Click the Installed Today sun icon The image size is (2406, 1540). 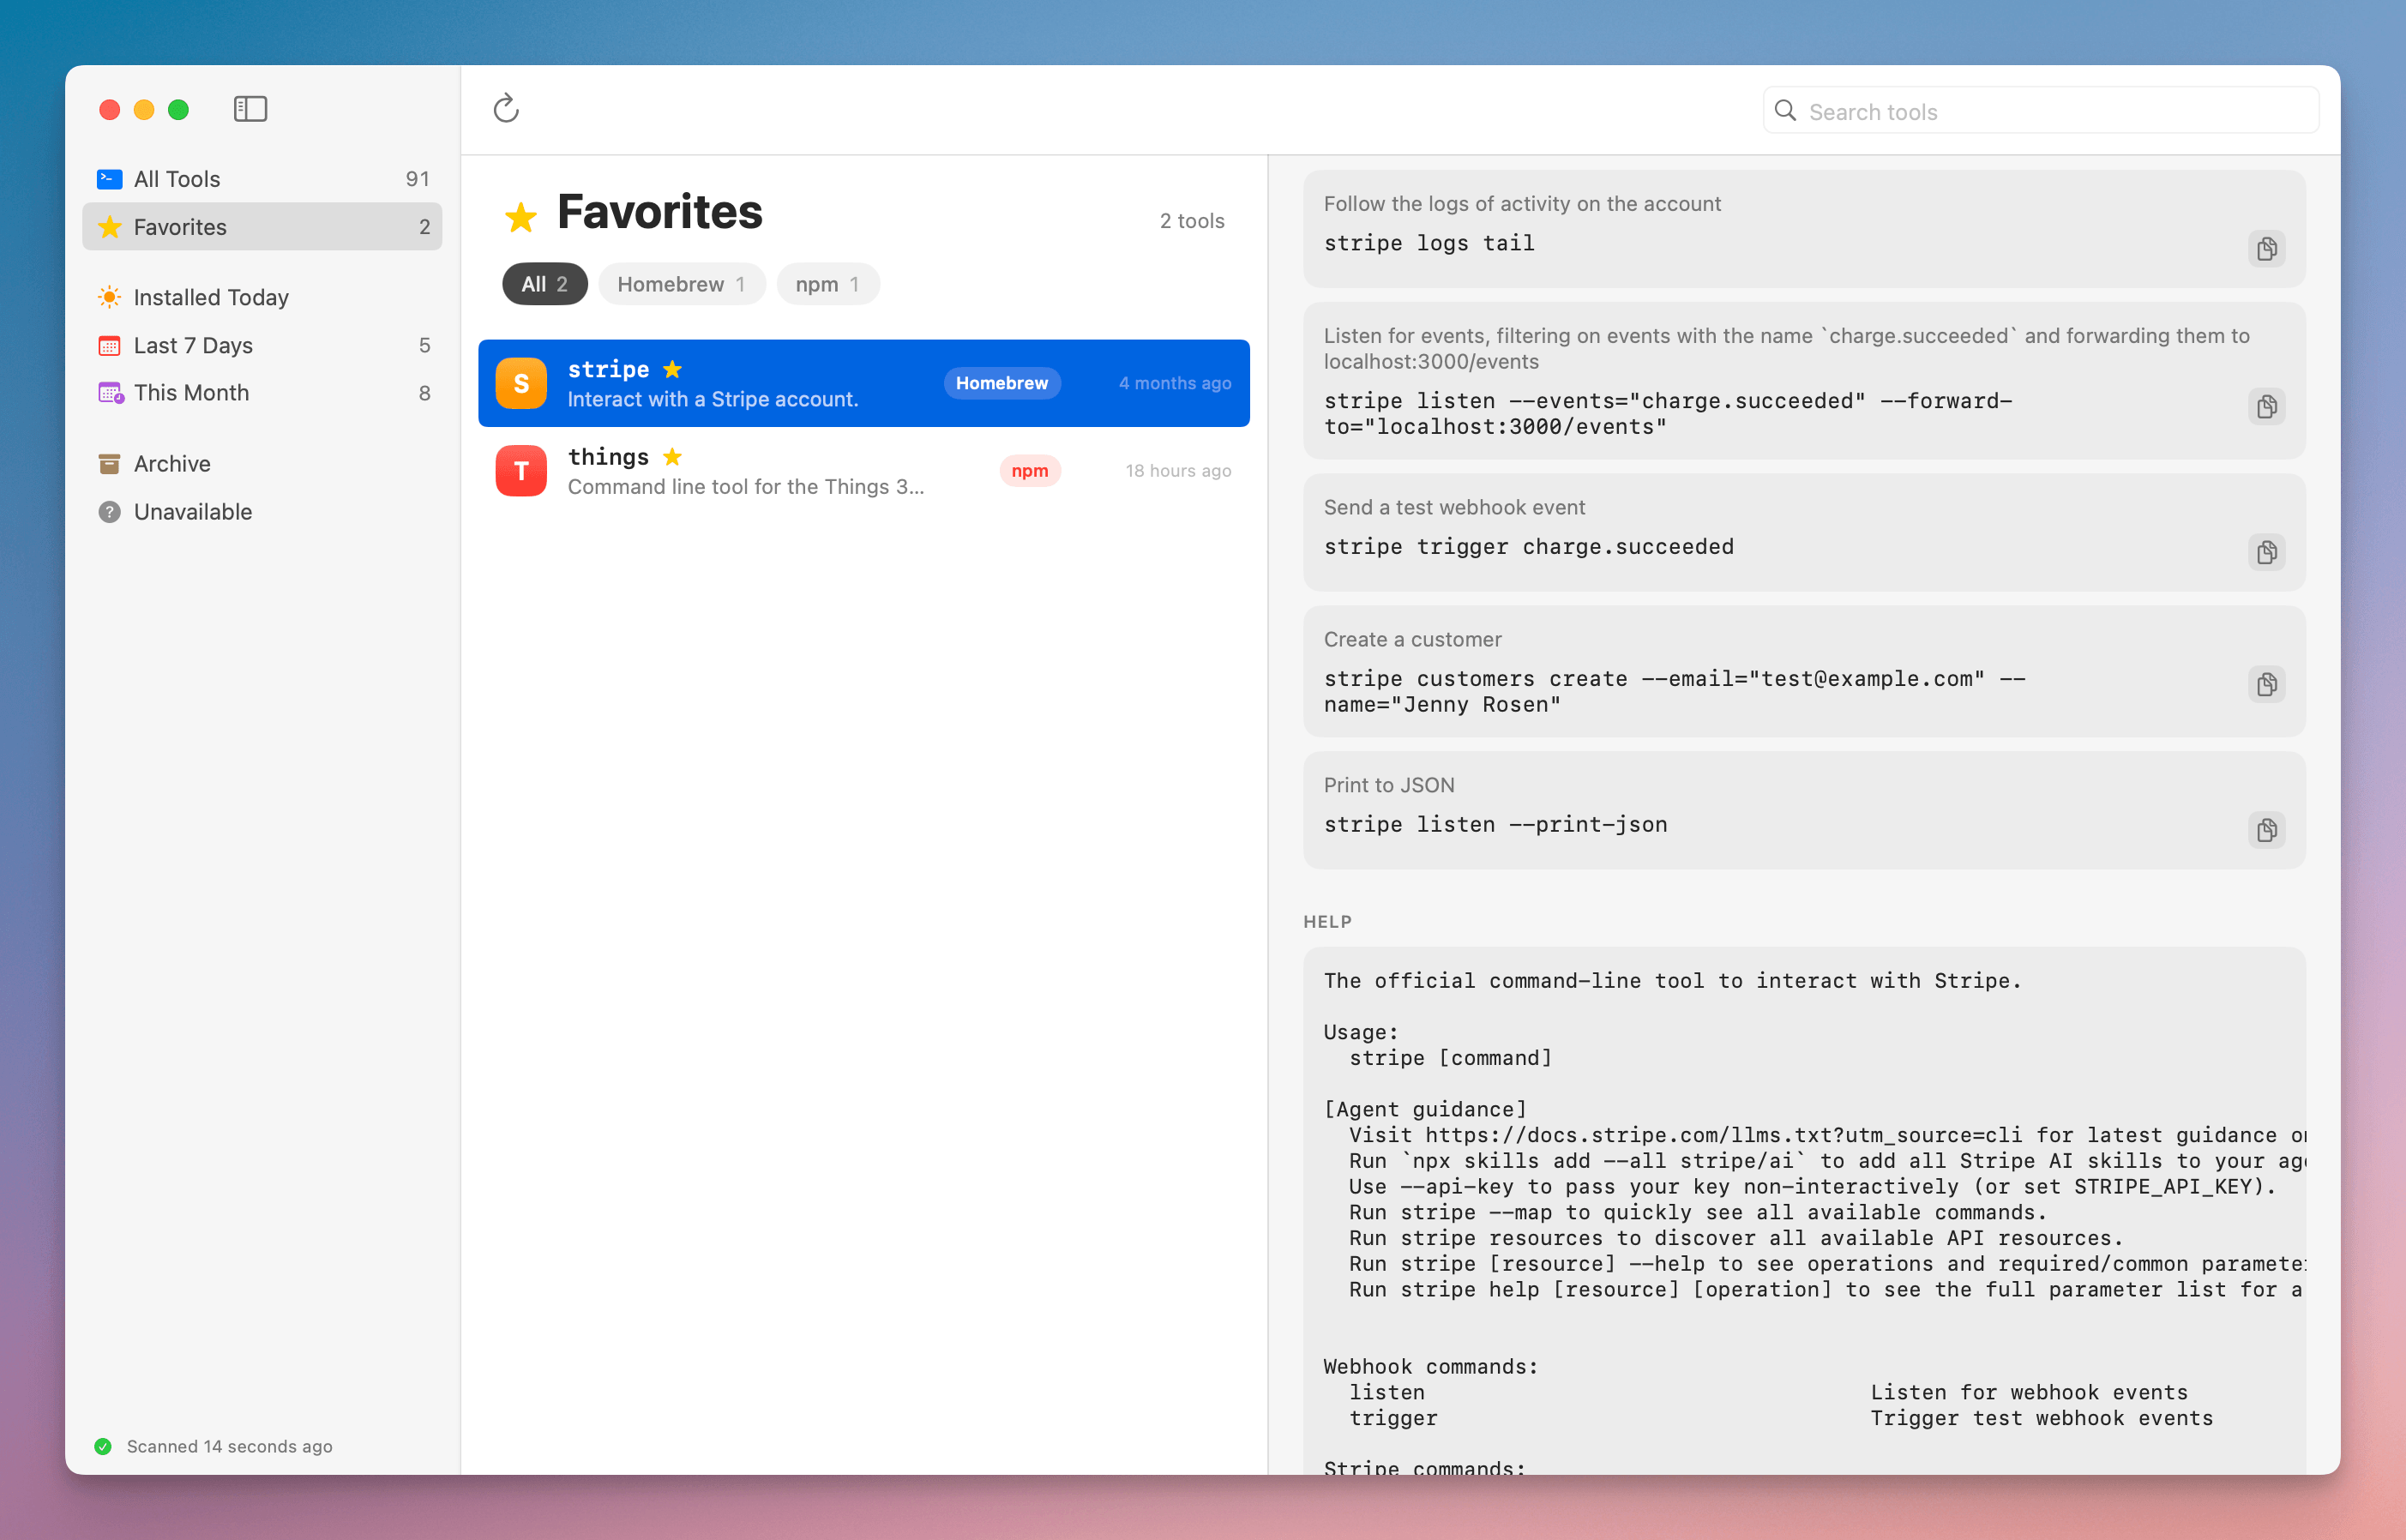[x=109, y=297]
